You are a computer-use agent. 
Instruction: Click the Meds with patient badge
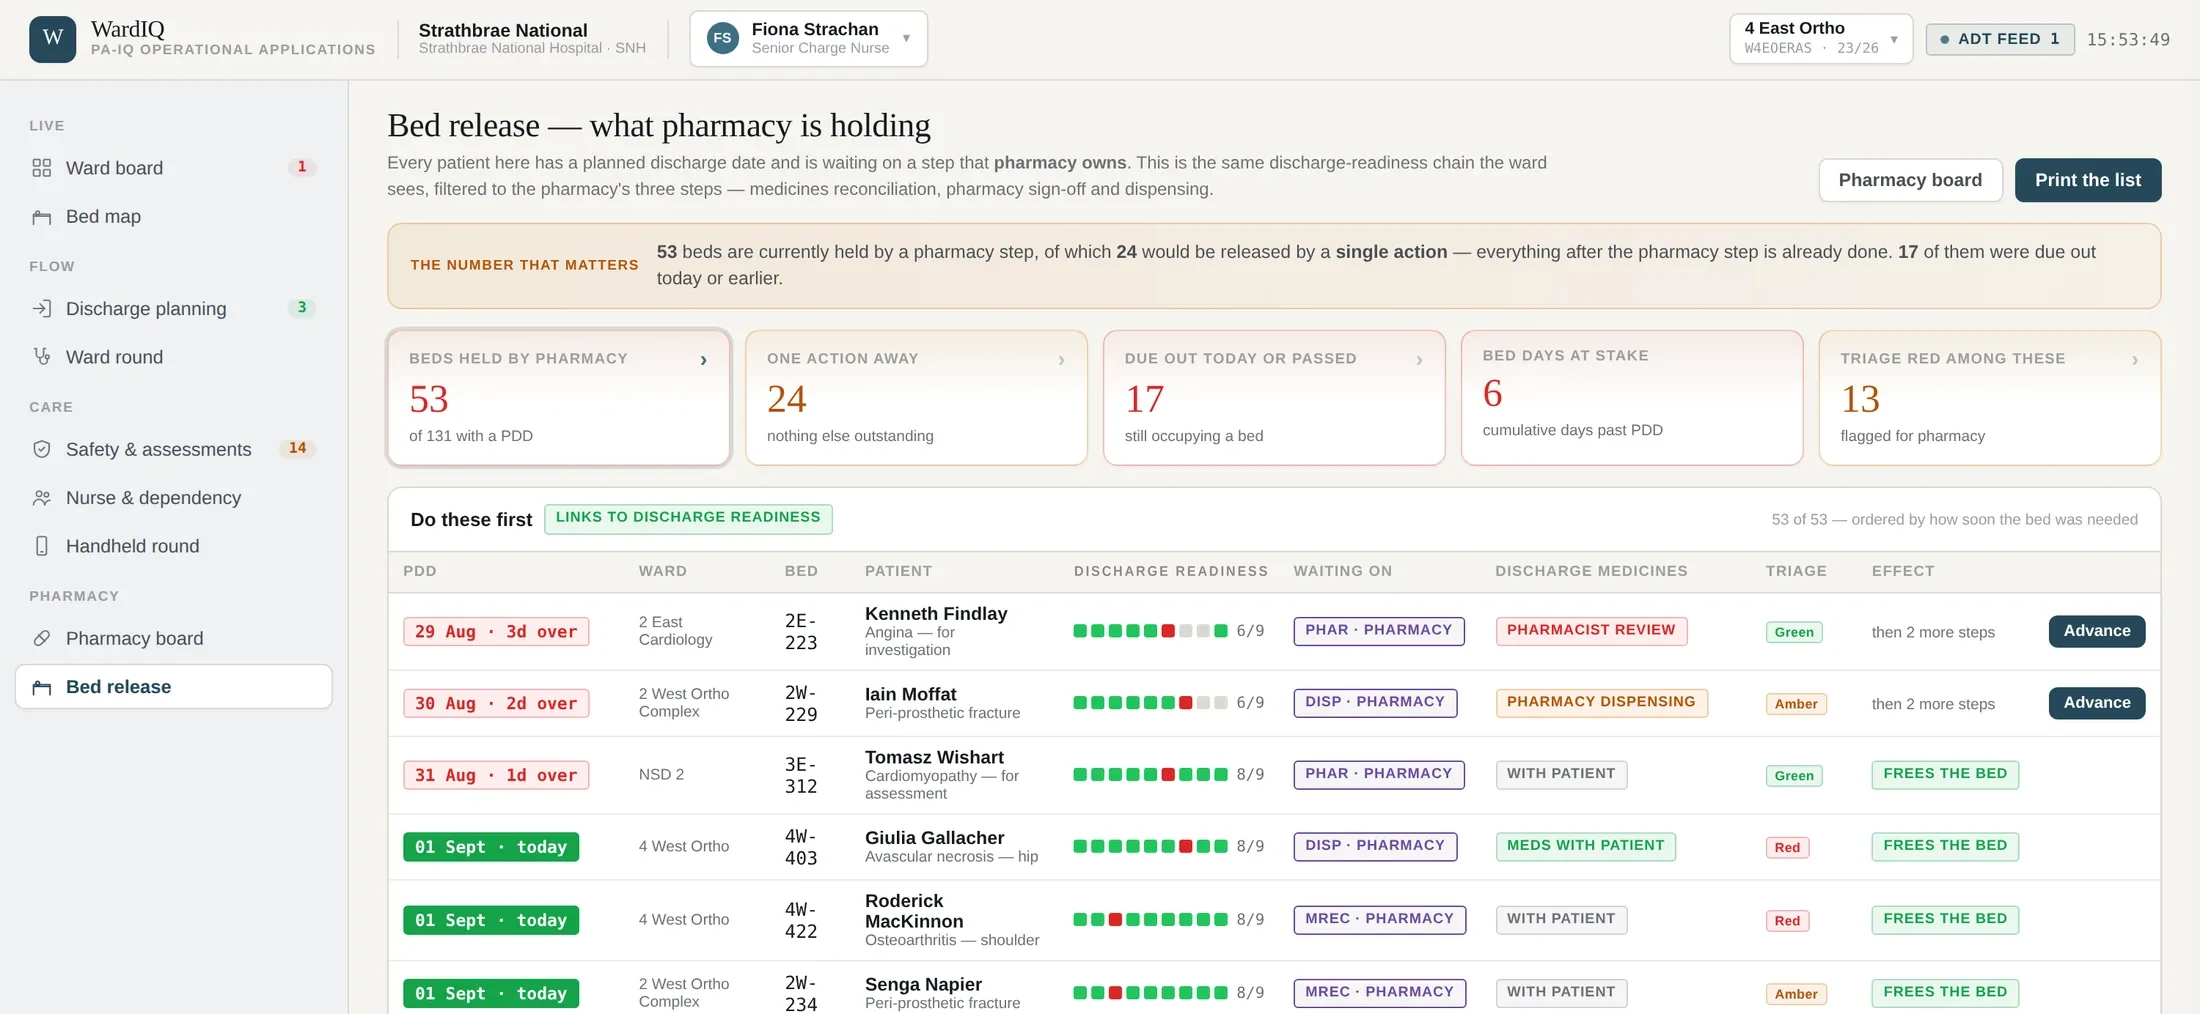coord(1585,846)
